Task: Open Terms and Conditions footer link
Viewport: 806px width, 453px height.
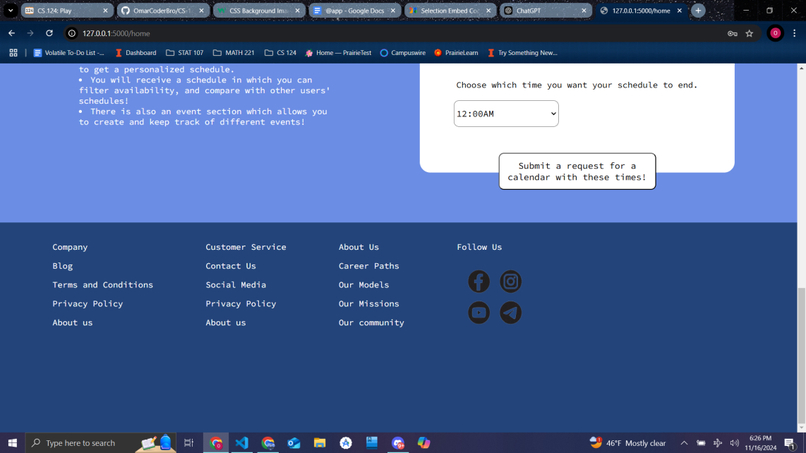Action: [x=102, y=285]
